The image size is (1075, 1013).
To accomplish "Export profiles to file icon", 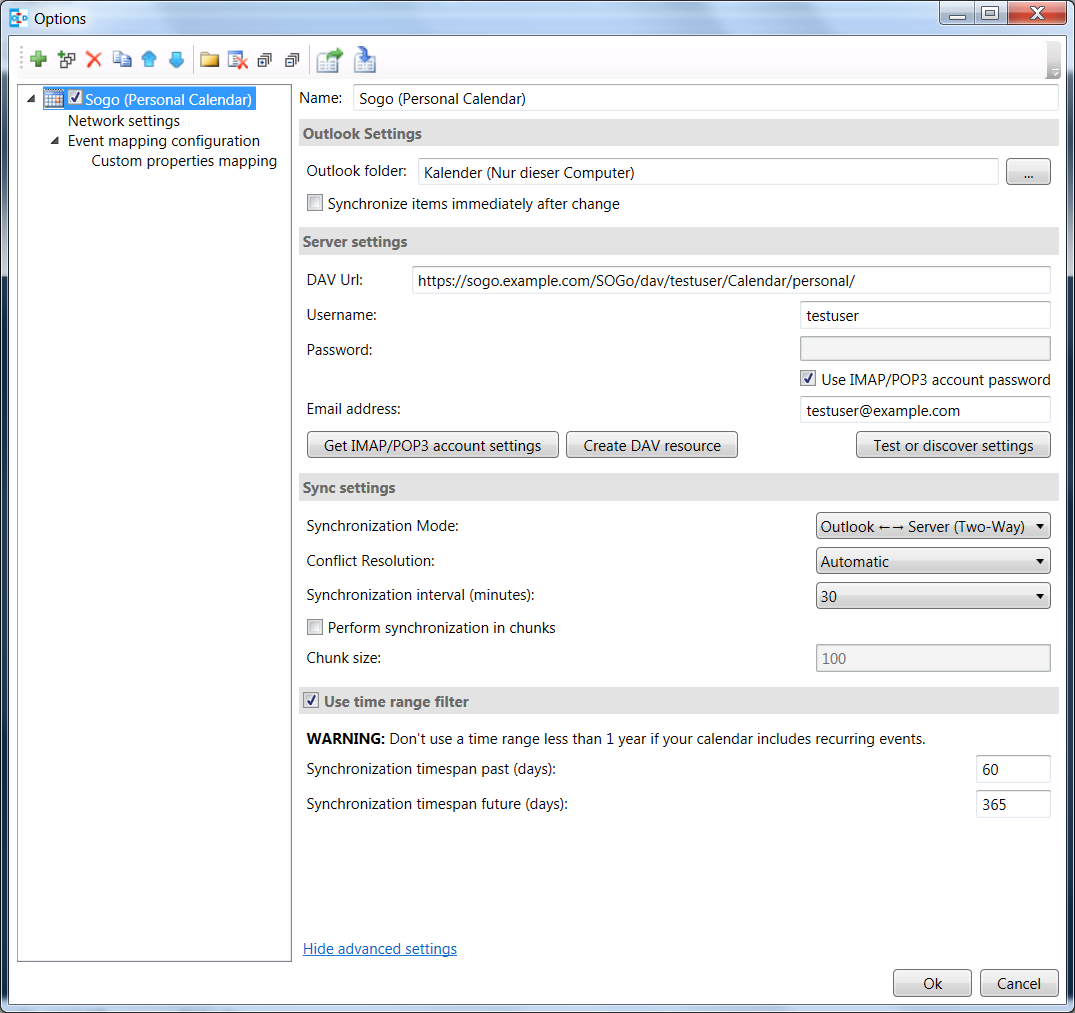I will point(329,60).
